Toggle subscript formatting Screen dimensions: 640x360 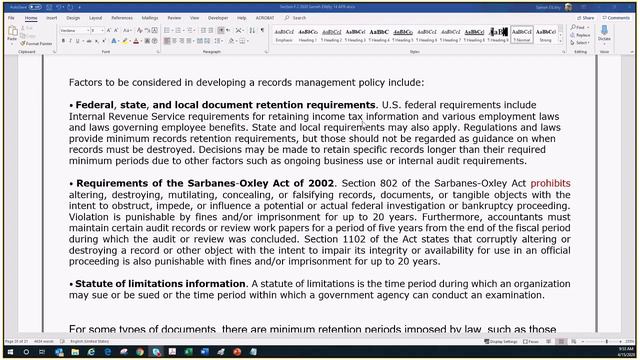pyautogui.click(x=97, y=41)
